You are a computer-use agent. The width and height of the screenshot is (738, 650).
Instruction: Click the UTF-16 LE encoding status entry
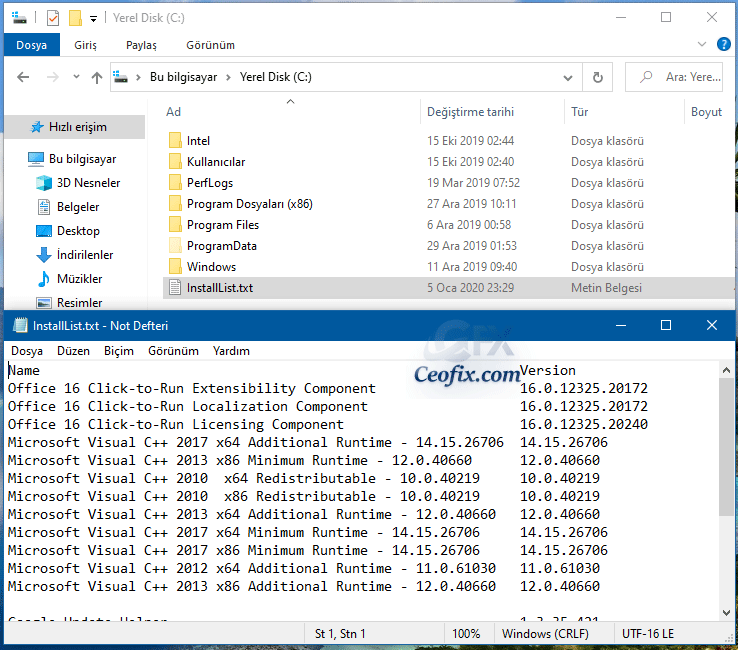coord(648,634)
